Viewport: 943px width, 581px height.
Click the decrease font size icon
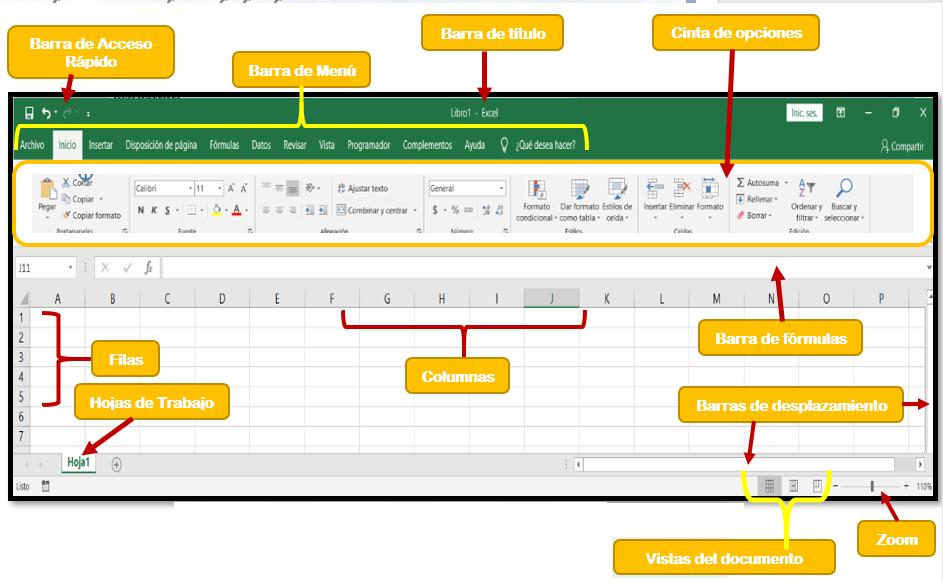pyautogui.click(x=244, y=188)
